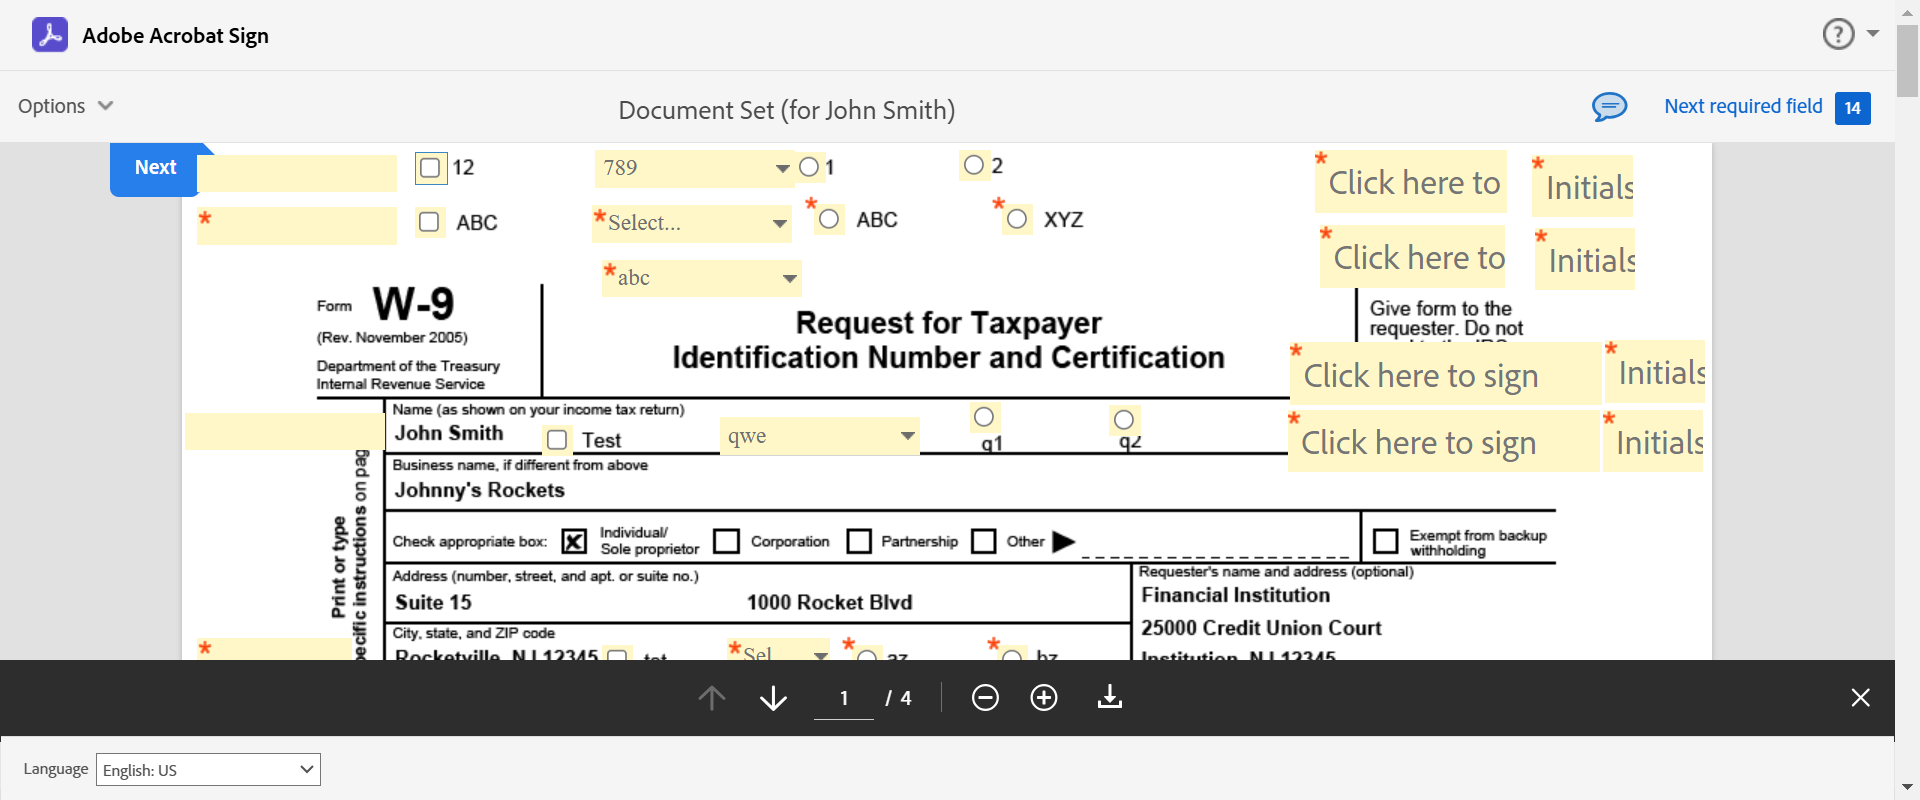The width and height of the screenshot is (1920, 800).
Task: Expand the caret beside the help icon
Action: coord(1873,34)
